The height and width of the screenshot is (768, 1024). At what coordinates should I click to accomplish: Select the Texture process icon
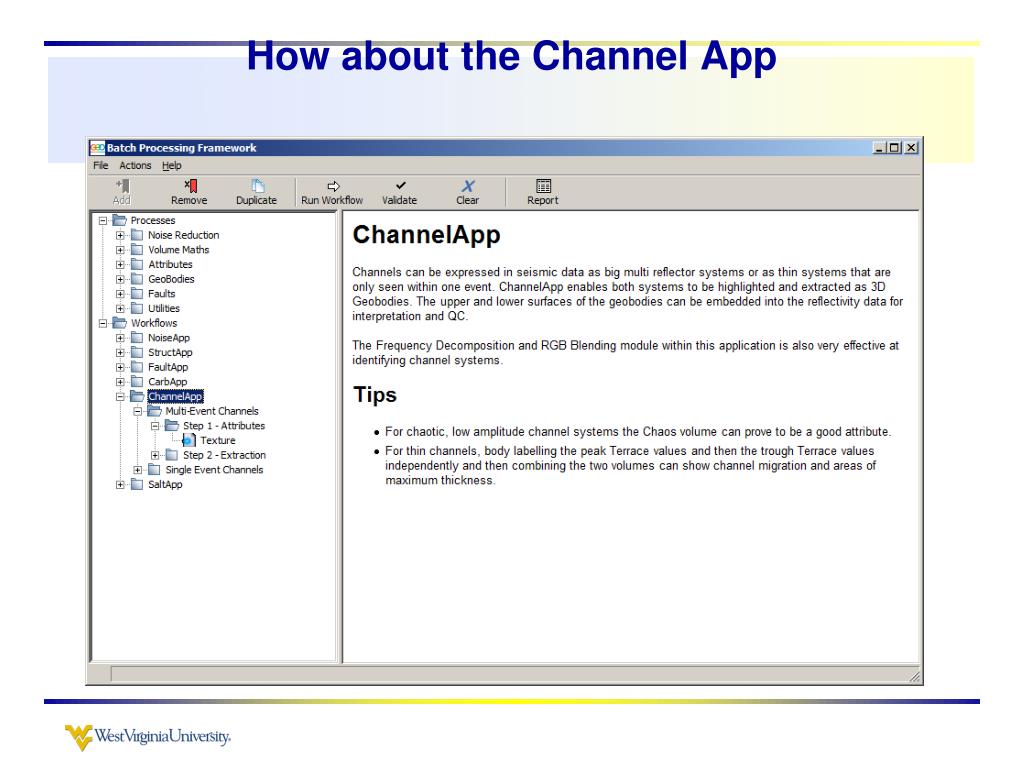(x=189, y=441)
